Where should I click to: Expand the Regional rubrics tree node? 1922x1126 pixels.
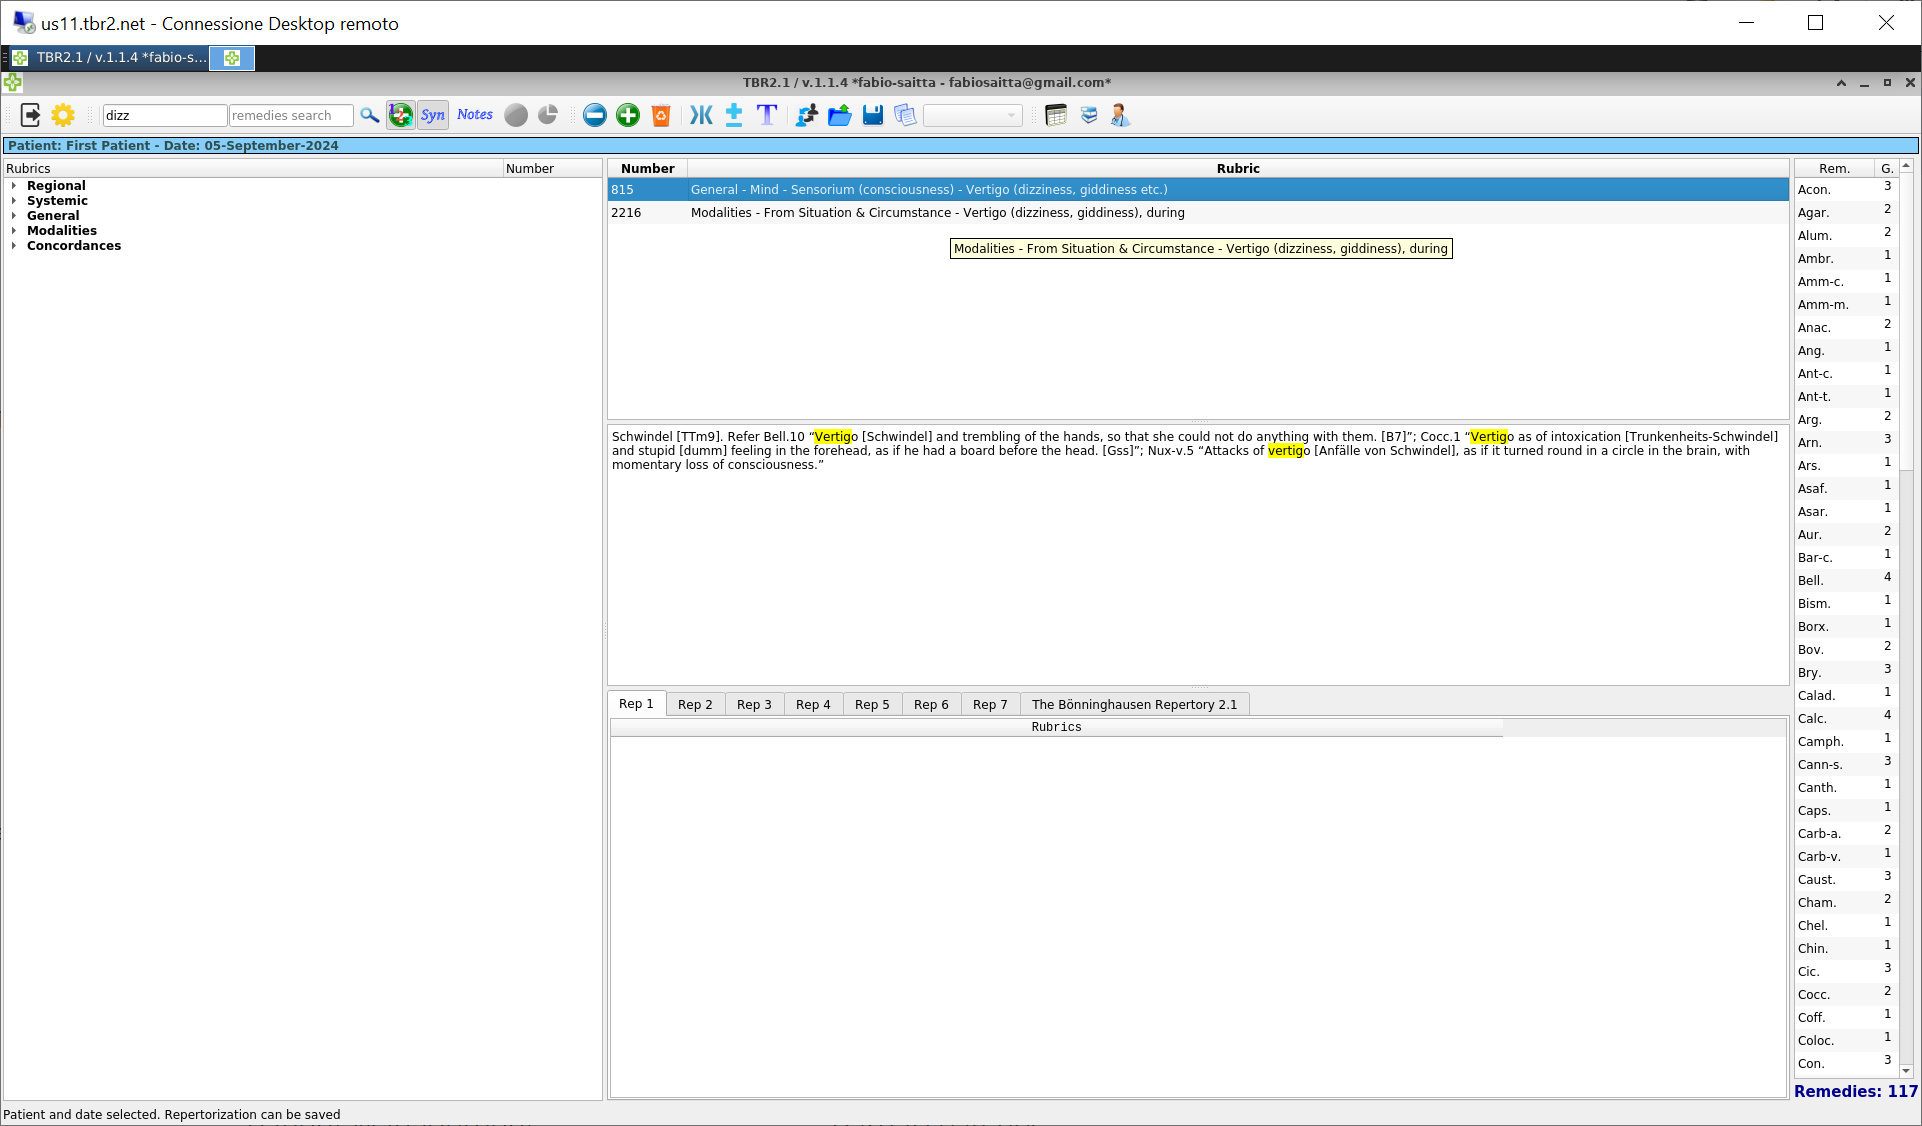click(14, 186)
